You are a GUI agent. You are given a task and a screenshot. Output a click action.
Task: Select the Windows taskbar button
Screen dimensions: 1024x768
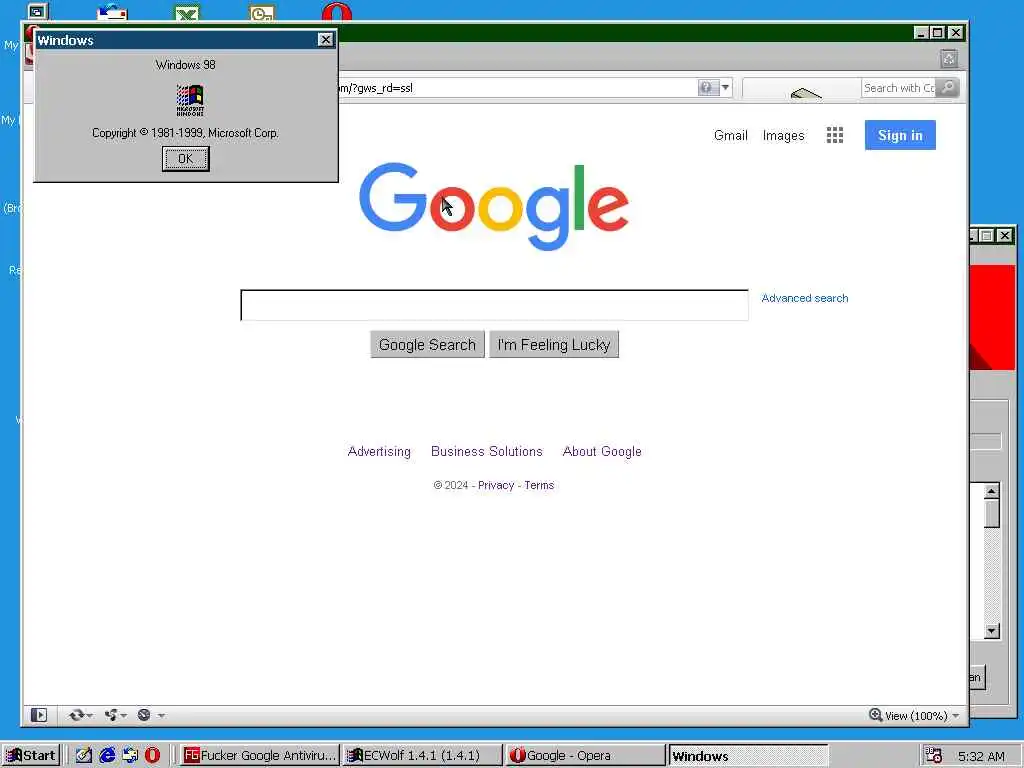tap(748, 756)
